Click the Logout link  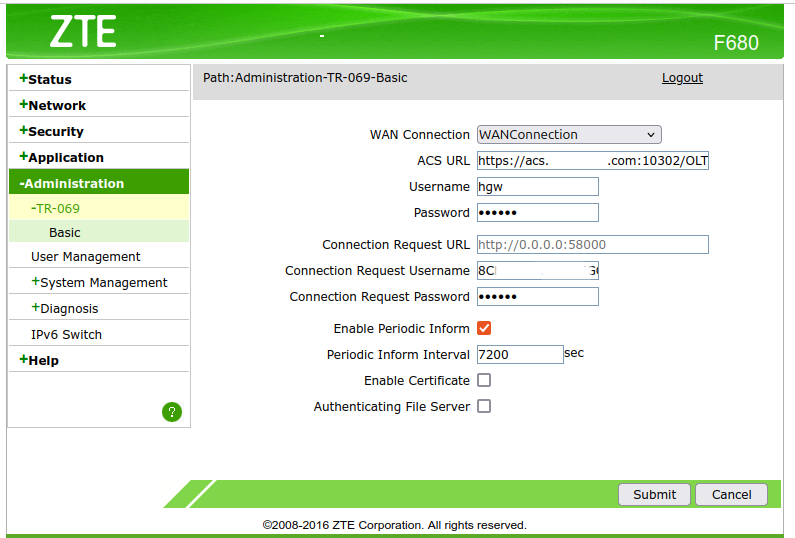682,78
